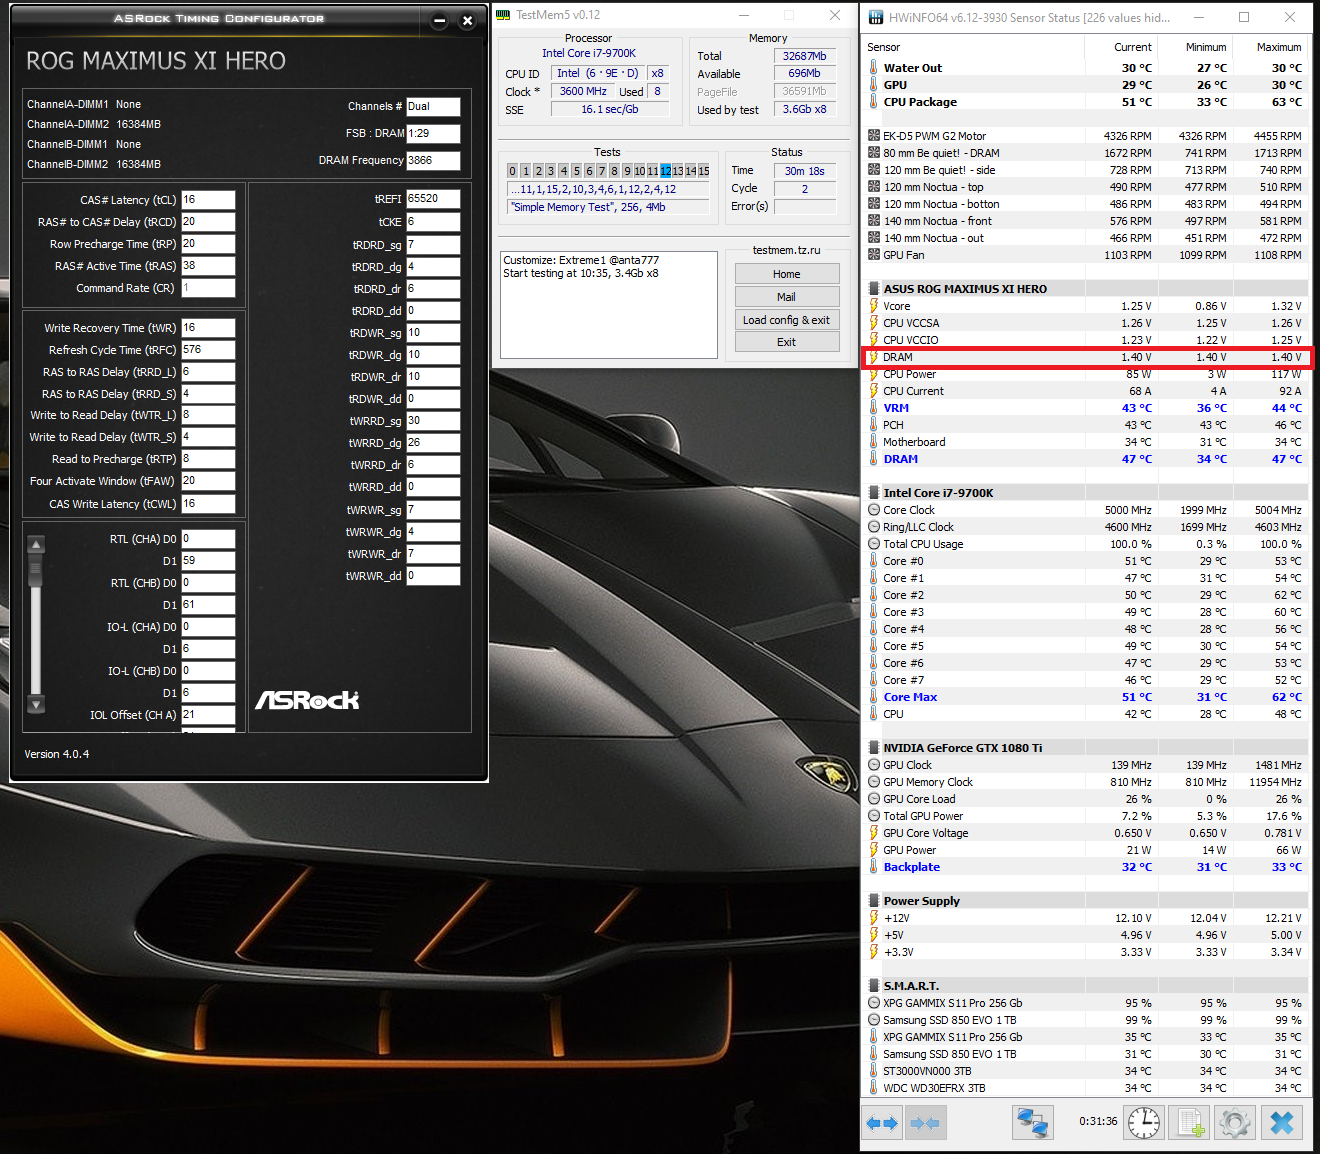Click the Home button in TestMem5

pyautogui.click(x=787, y=274)
